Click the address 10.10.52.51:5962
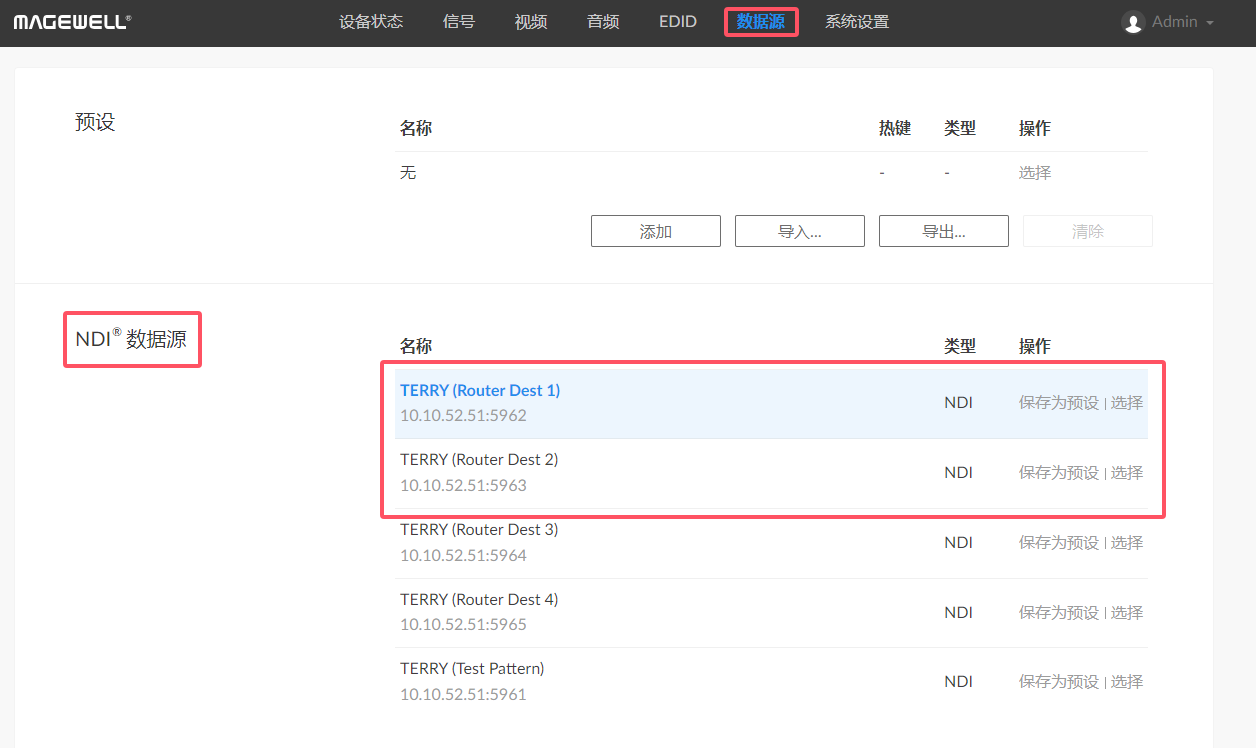This screenshot has height=748, width=1256. (x=463, y=416)
